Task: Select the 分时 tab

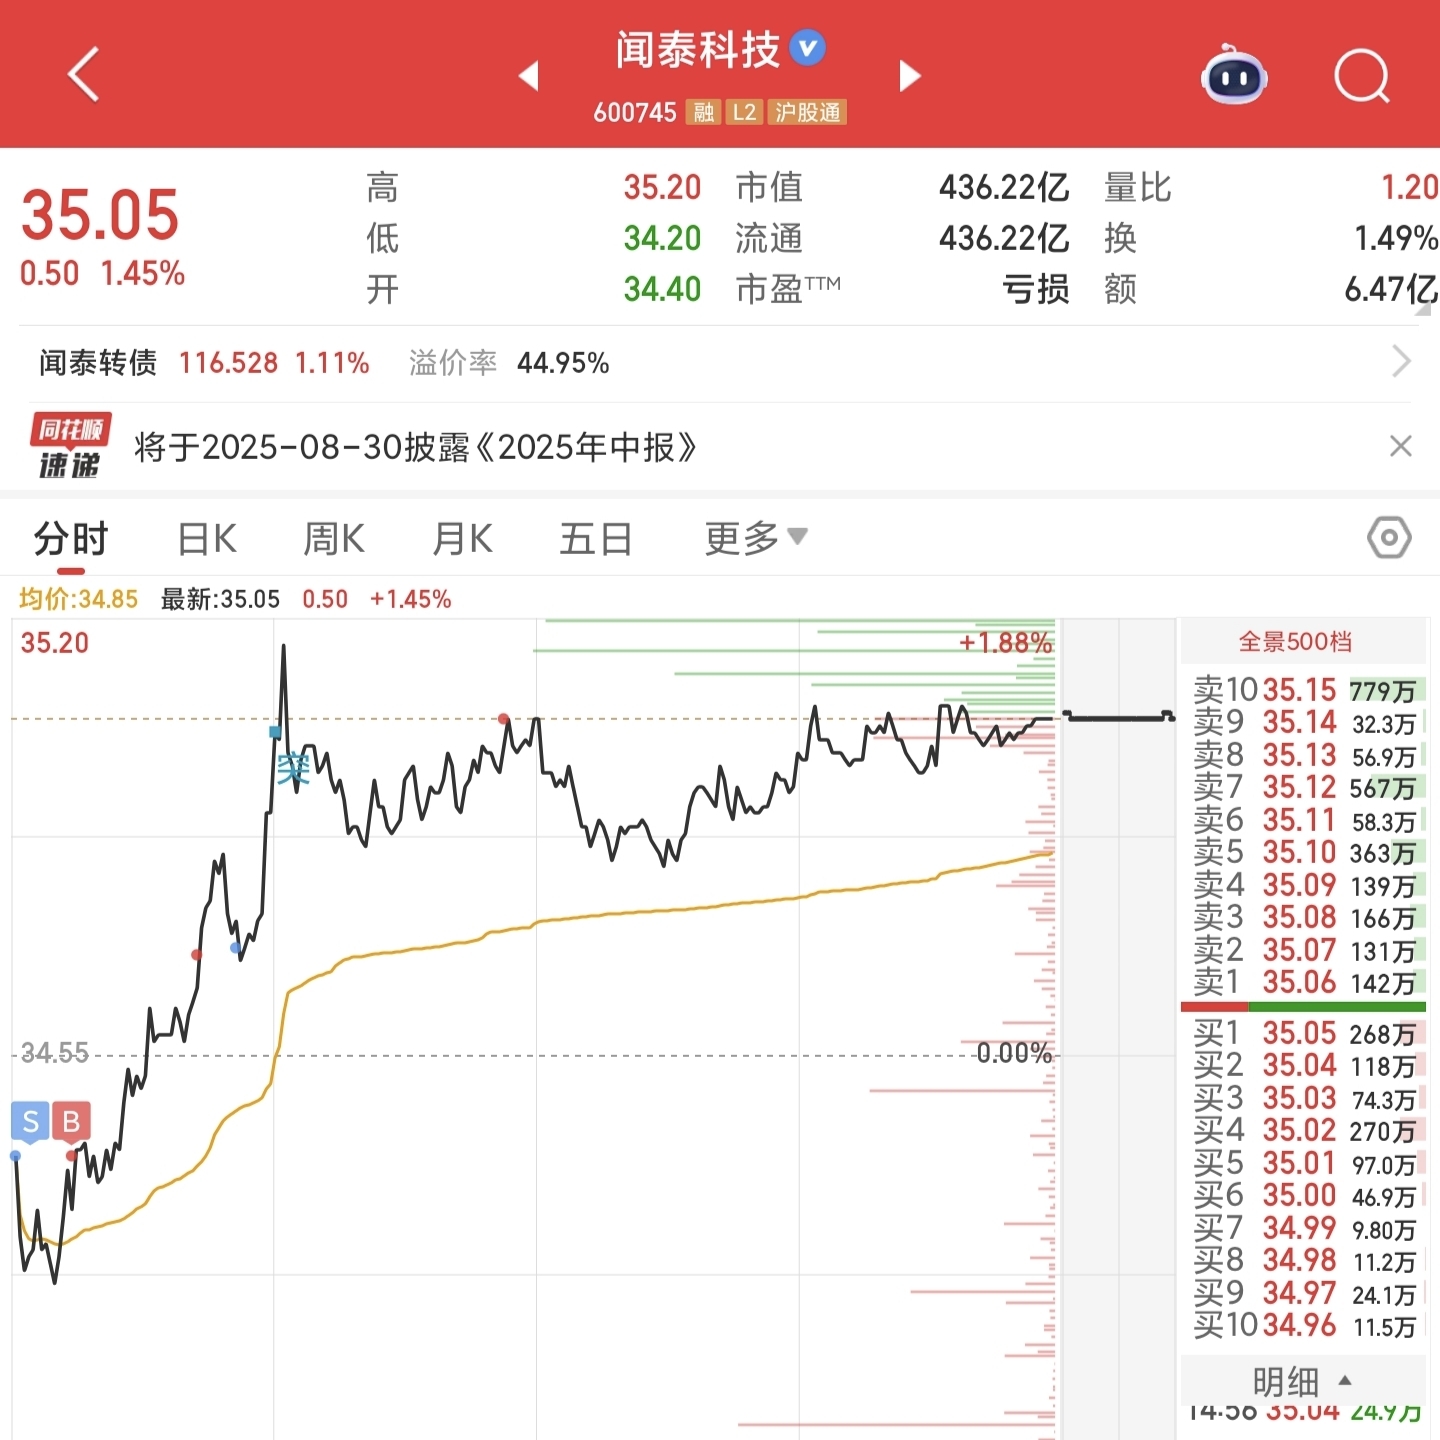Action: [71, 539]
